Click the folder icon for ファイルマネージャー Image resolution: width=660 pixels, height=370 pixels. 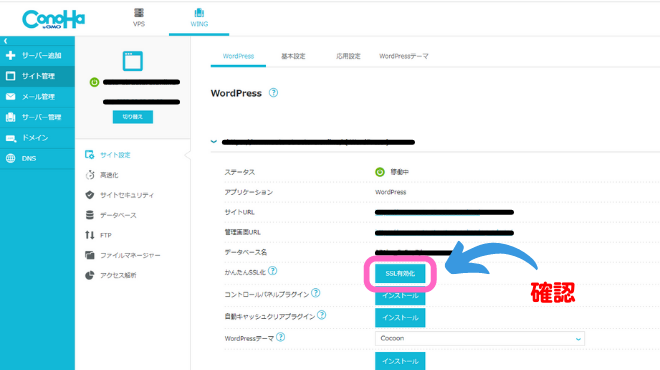(90, 255)
